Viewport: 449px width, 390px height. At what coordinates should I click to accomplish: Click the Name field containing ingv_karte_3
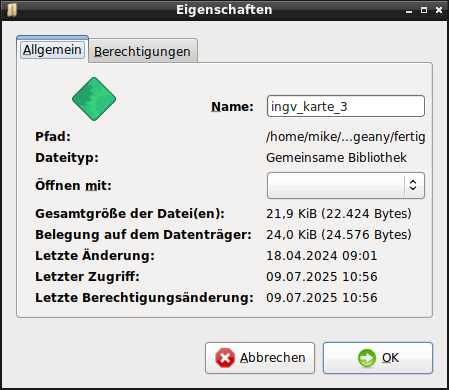click(346, 106)
